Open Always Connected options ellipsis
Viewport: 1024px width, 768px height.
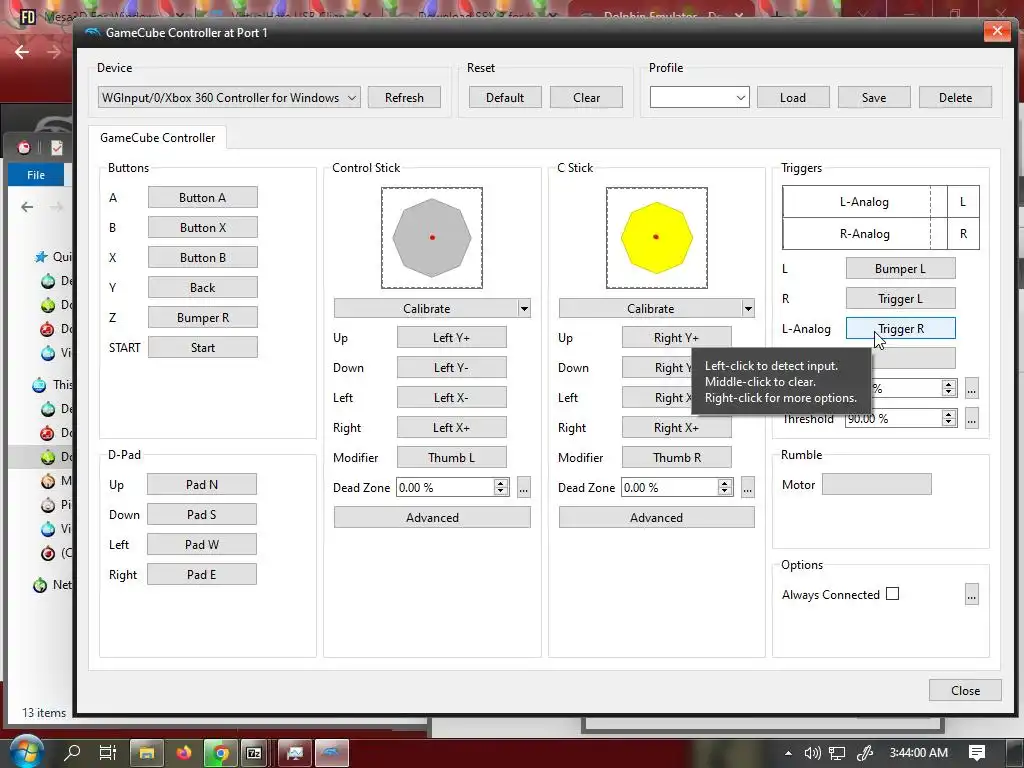coord(972,594)
